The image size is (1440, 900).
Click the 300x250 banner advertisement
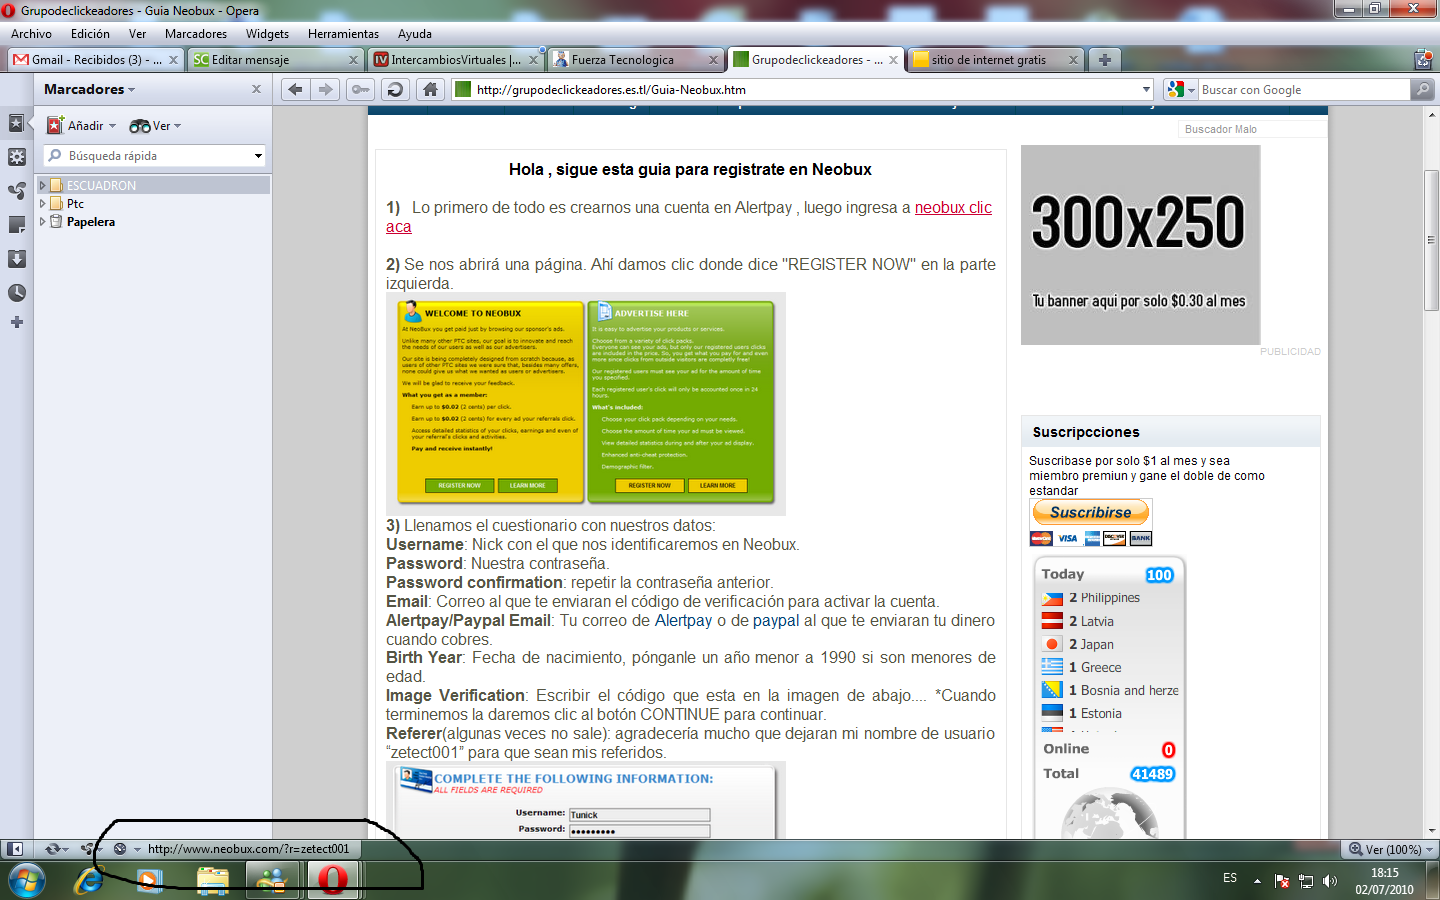[x=1140, y=245]
